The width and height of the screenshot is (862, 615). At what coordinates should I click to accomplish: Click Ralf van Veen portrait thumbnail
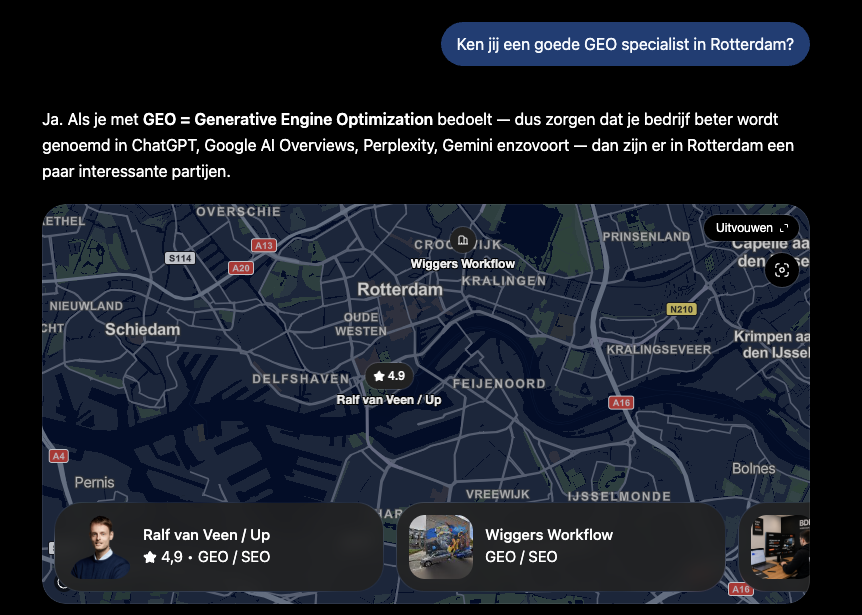tap(100, 547)
